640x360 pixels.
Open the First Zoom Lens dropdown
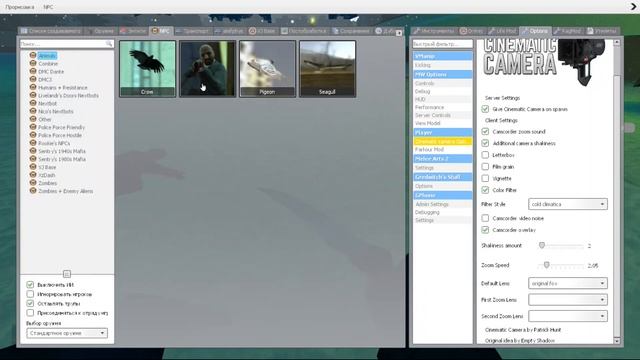point(568,300)
